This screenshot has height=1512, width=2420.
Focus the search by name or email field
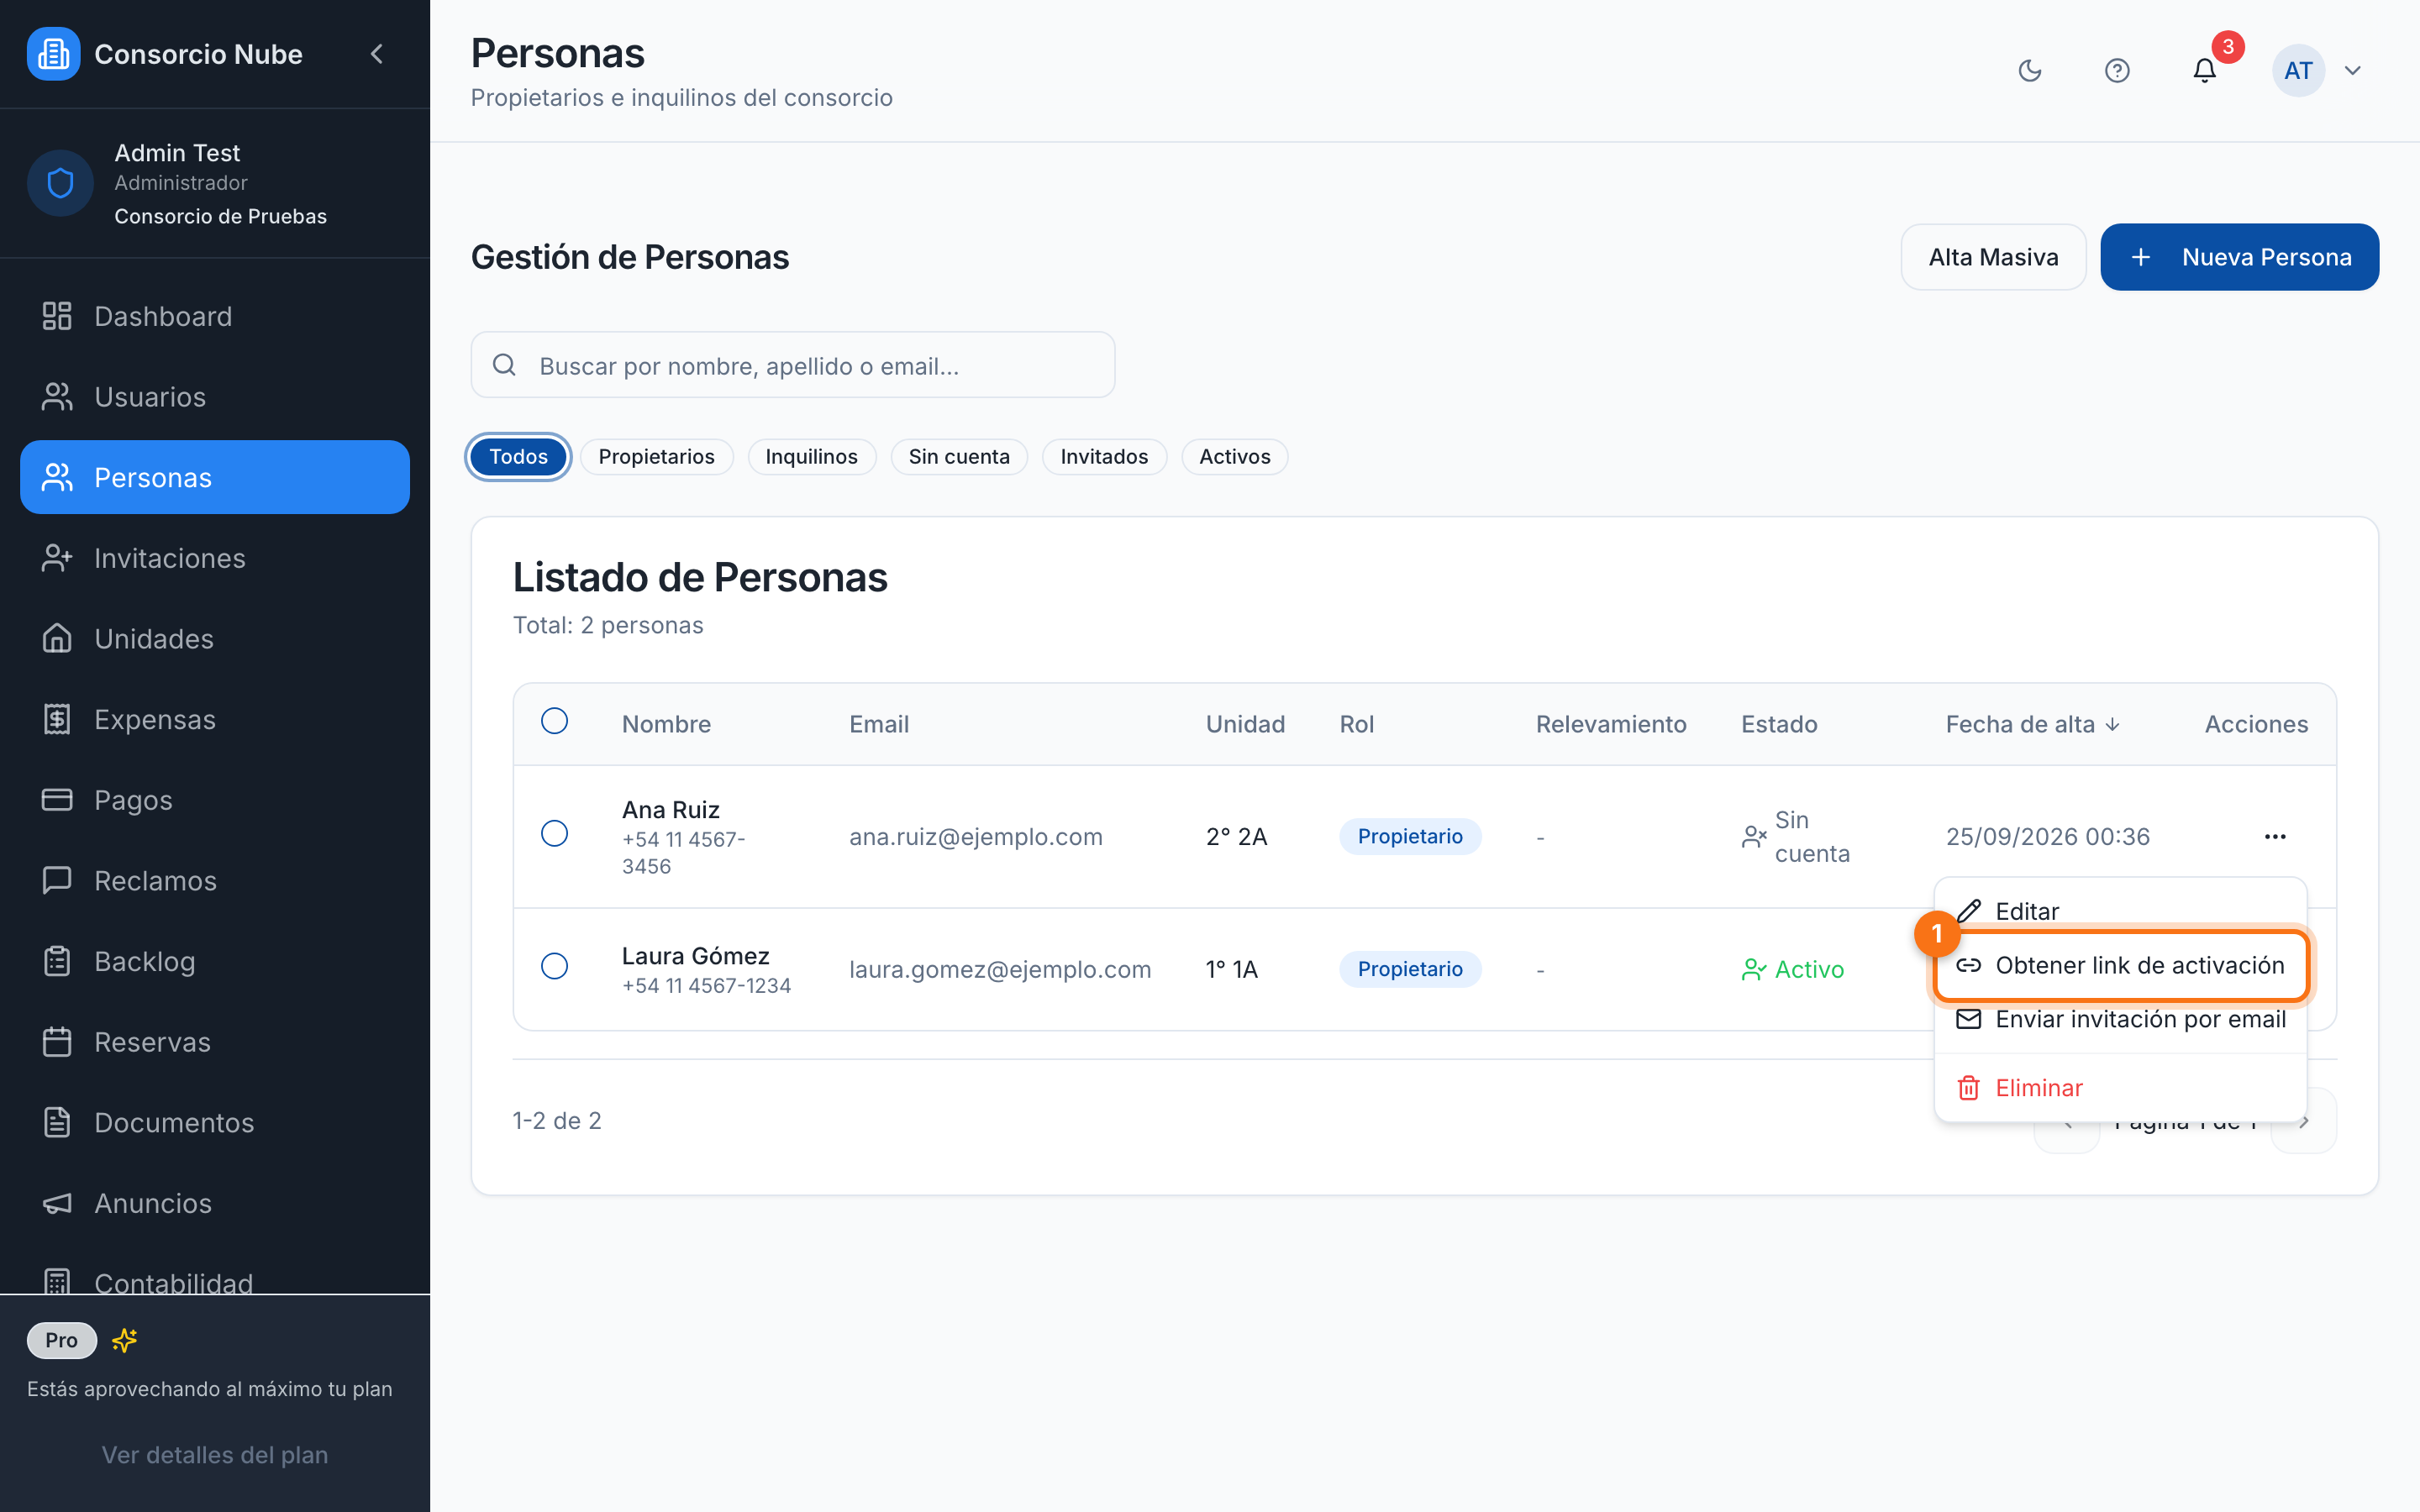(793, 365)
